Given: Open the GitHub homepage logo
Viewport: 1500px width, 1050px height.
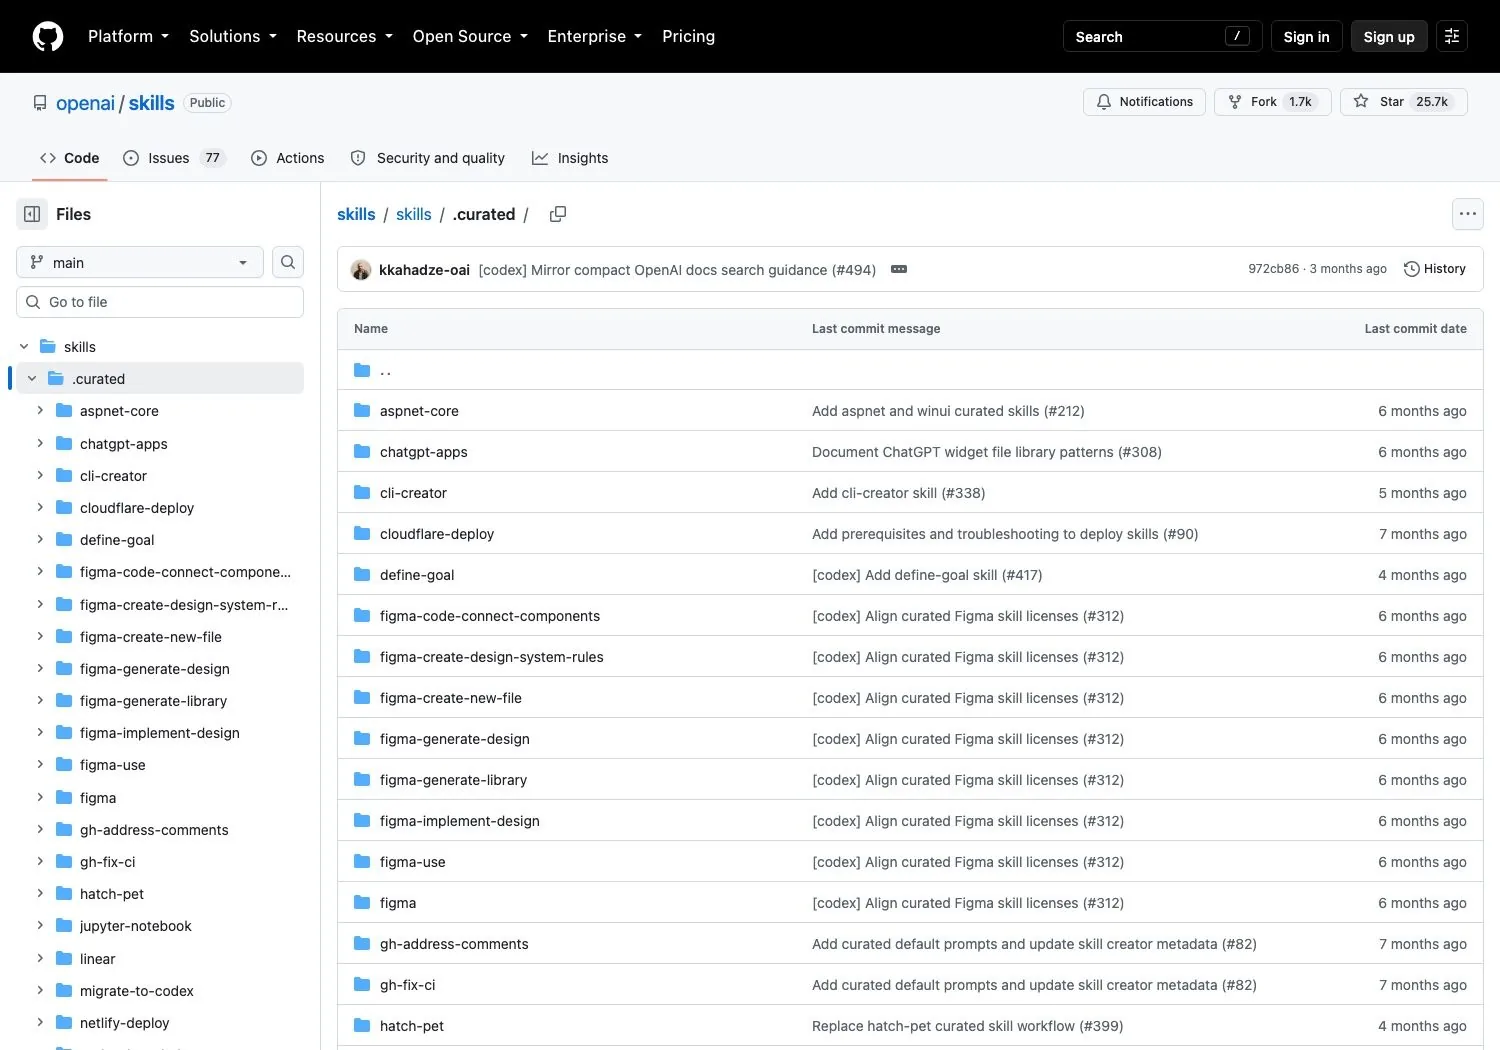Looking at the screenshot, I should [x=48, y=37].
